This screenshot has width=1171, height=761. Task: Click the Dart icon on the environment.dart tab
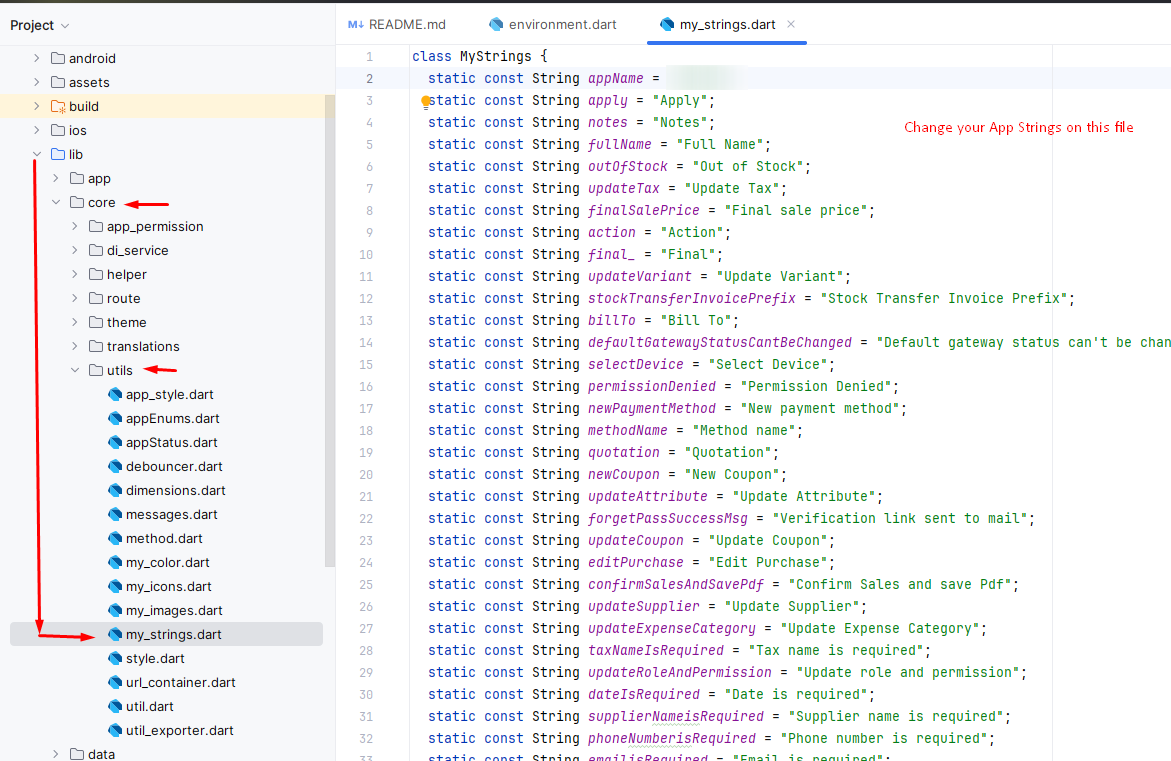(x=495, y=23)
